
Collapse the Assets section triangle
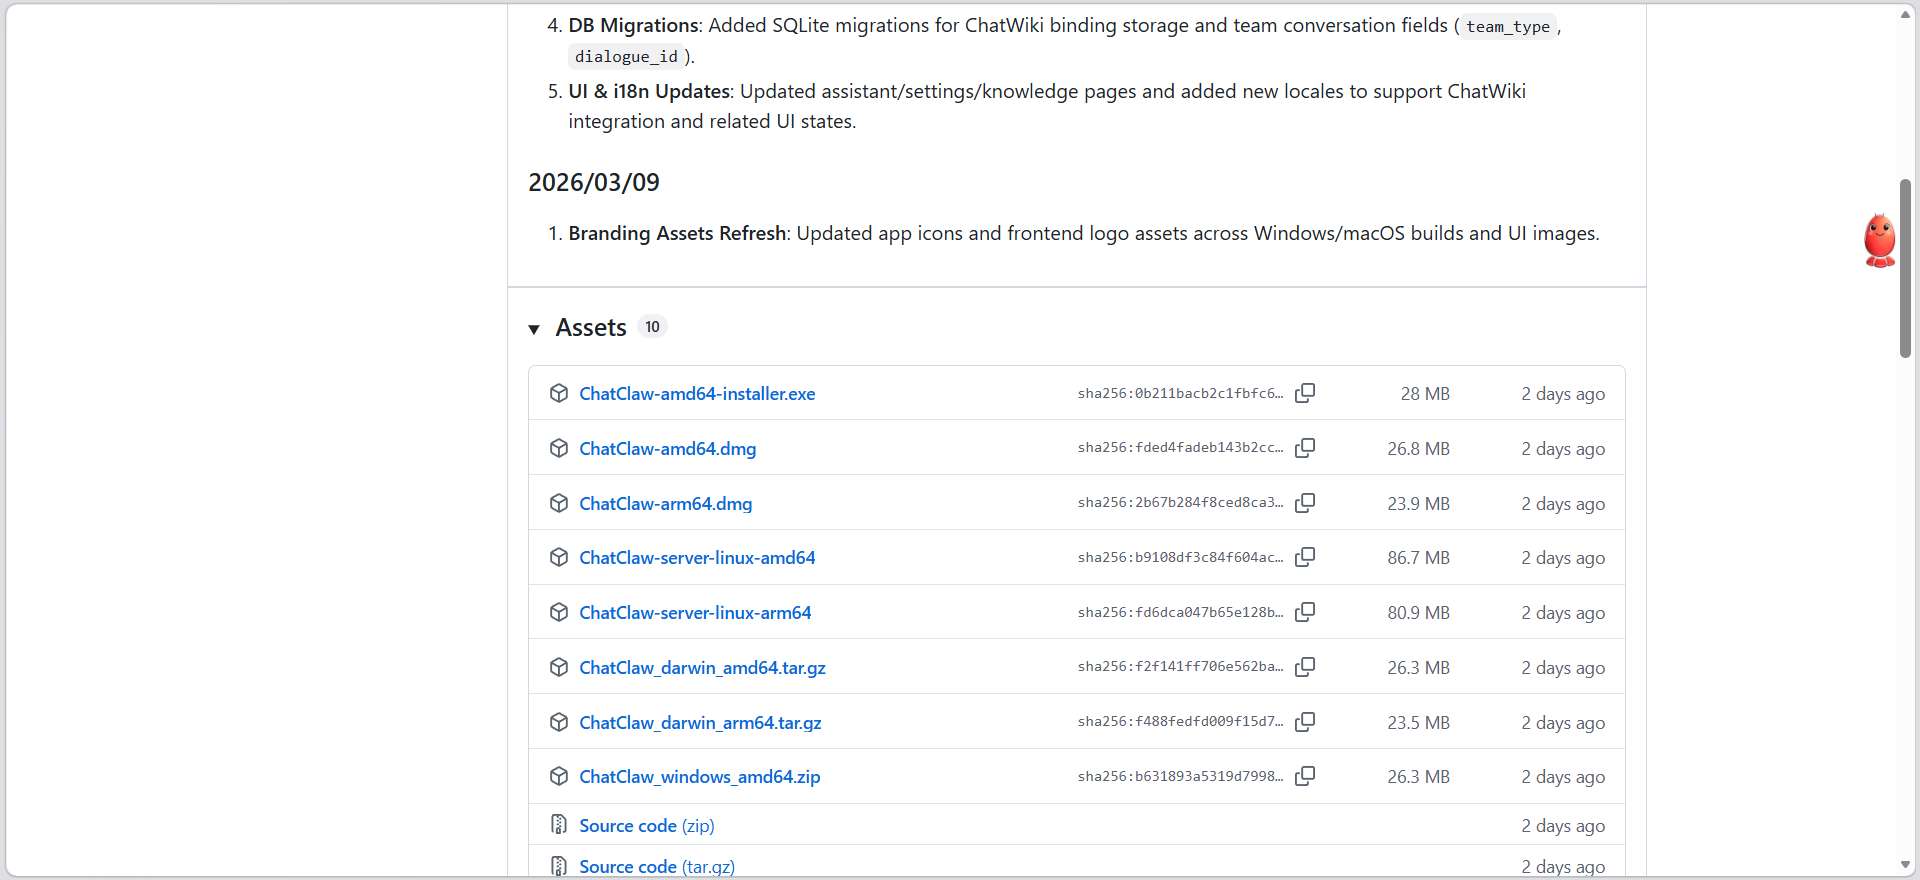click(x=534, y=329)
